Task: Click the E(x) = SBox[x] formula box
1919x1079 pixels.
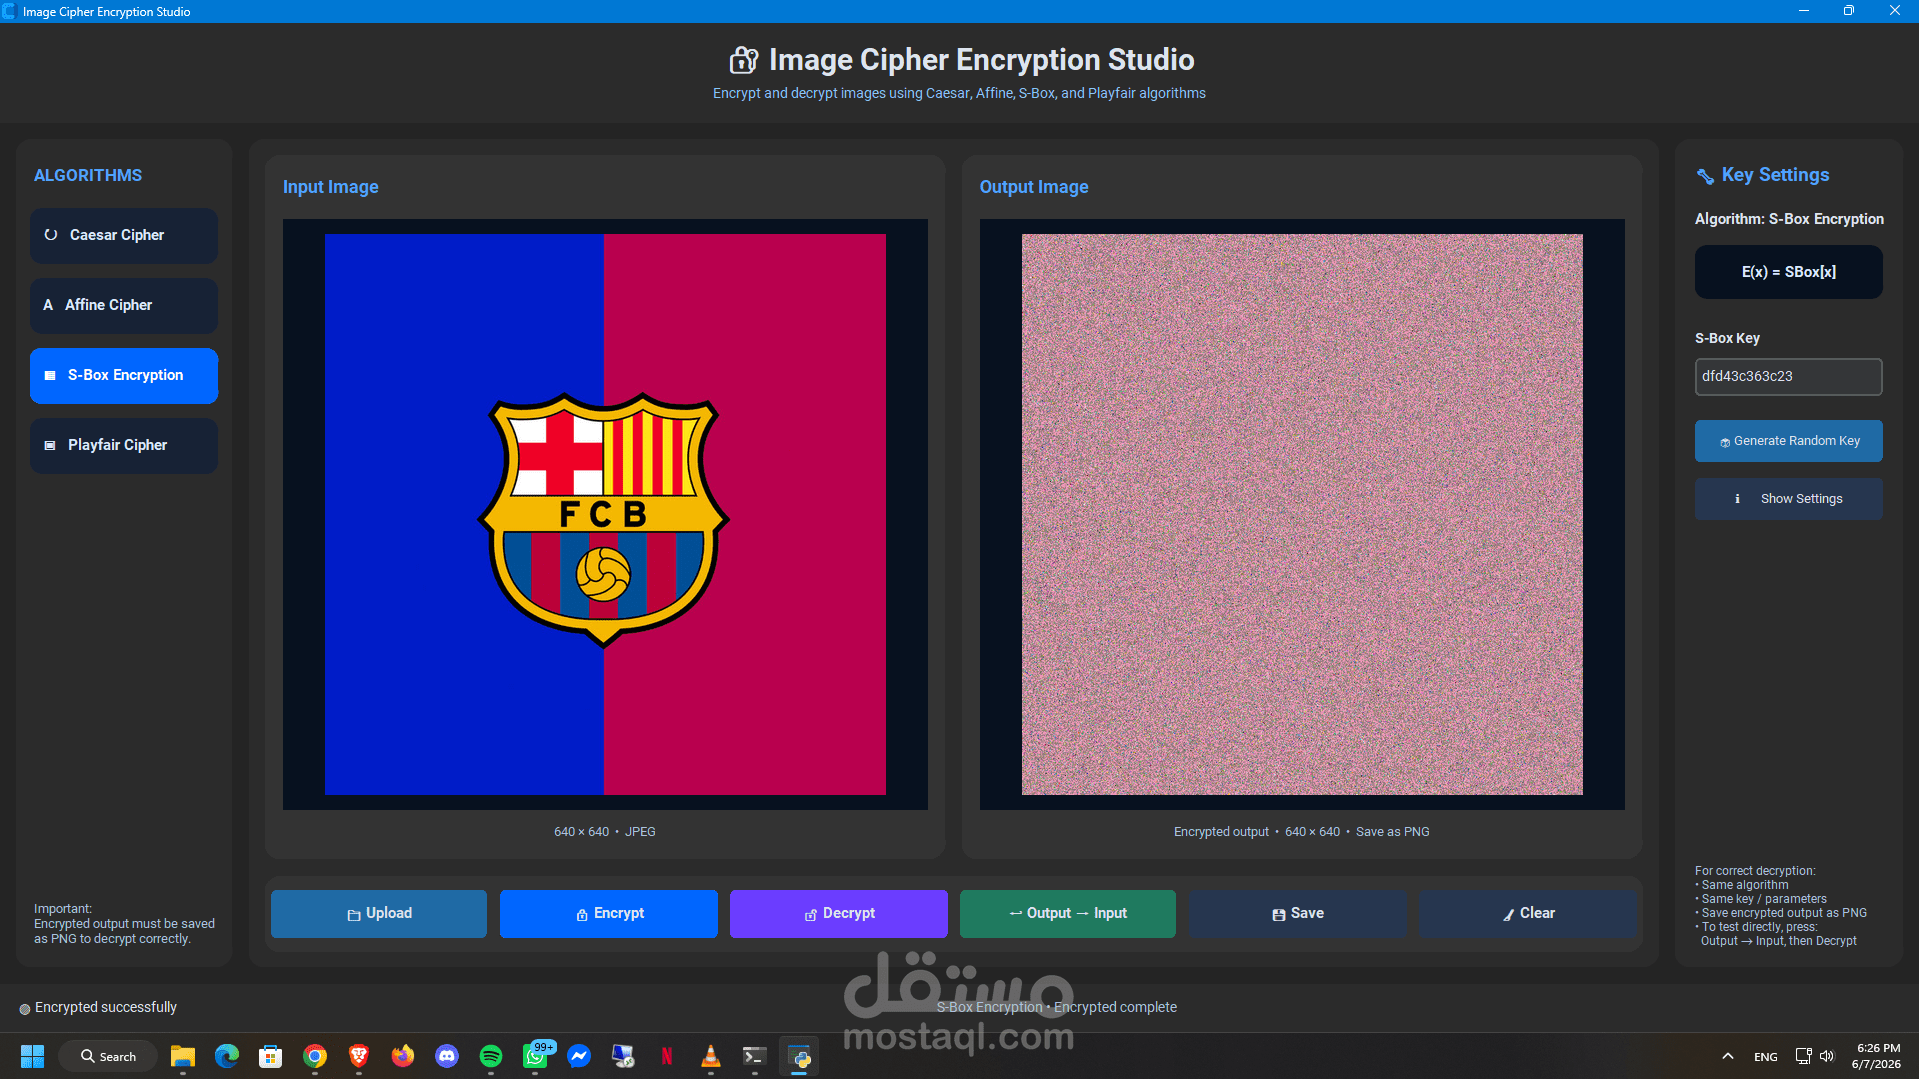Action: pos(1788,272)
